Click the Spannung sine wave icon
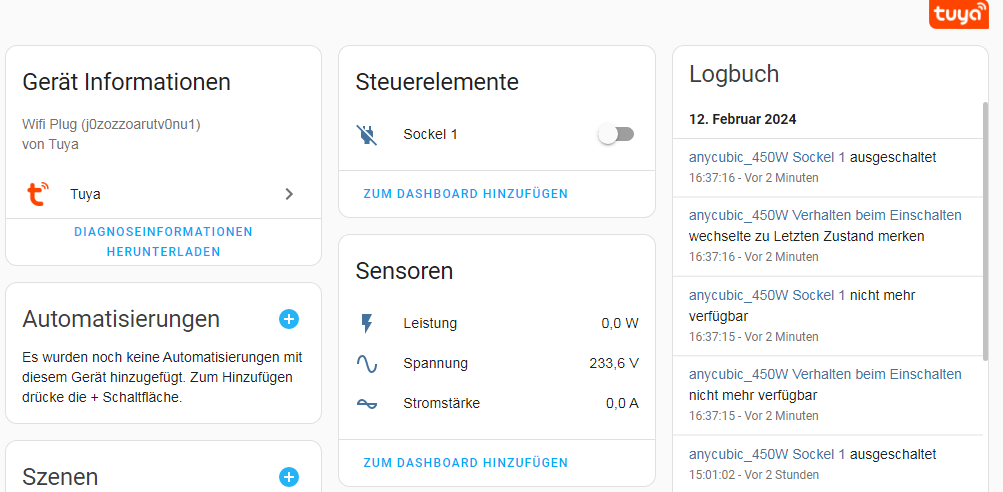 [x=367, y=364]
